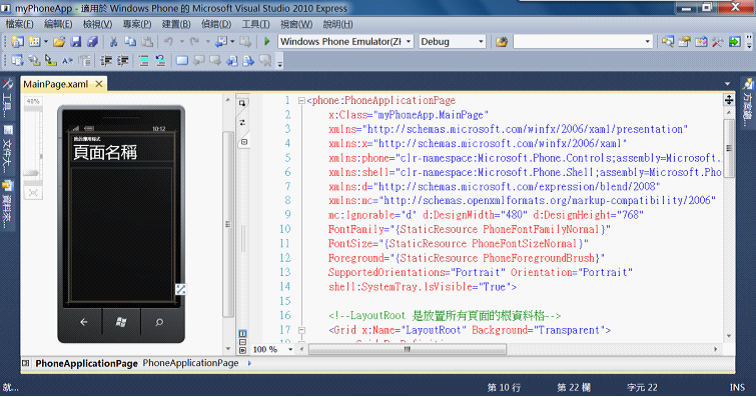Open the dropdown arrow beside Add New Item
Viewport: 756px width, 397px height.
click(46, 42)
